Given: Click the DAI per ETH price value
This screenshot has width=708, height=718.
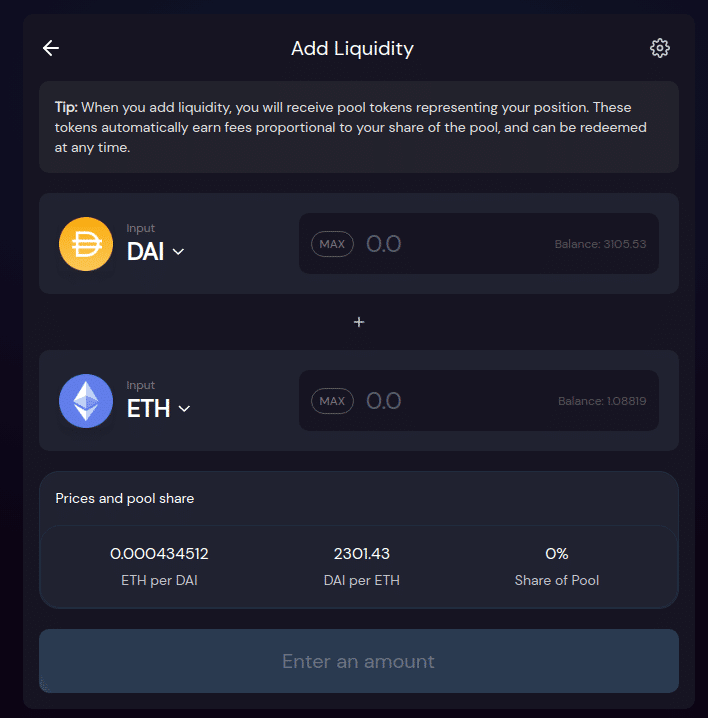Looking at the screenshot, I should pyautogui.click(x=362, y=554).
